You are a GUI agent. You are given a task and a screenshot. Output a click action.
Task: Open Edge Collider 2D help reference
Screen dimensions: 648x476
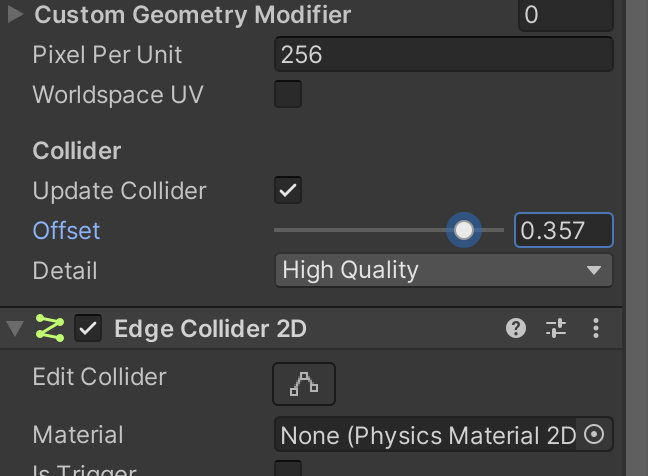tap(516, 328)
